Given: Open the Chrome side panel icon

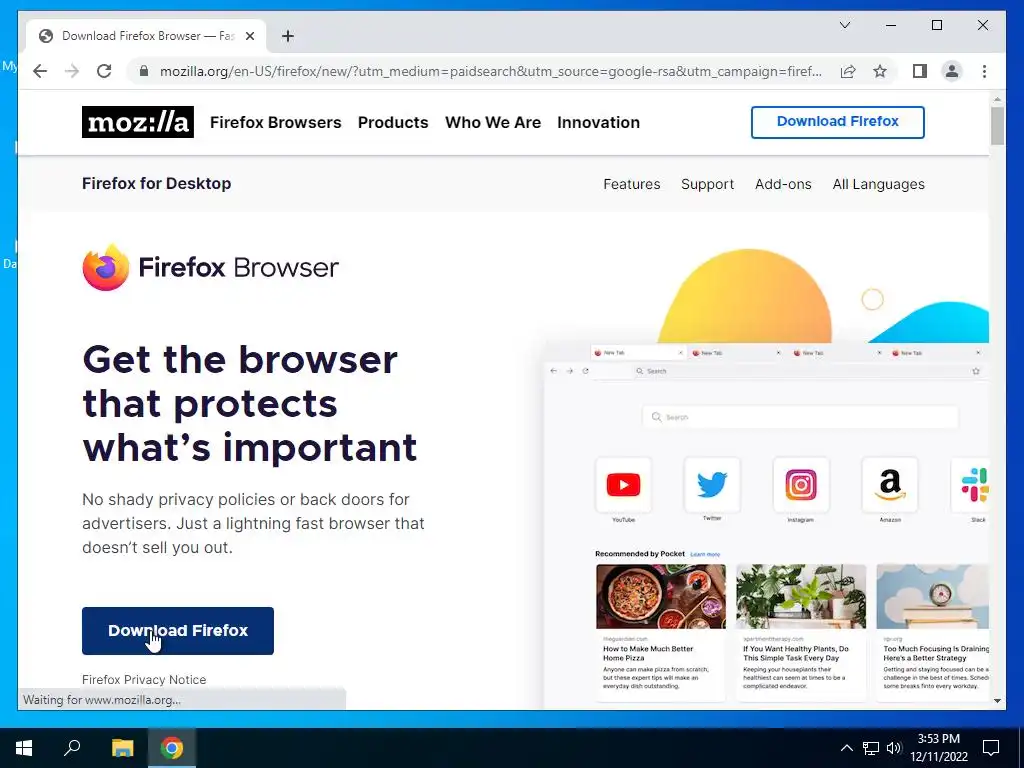Looking at the screenshot, I should tap(920, 71).
